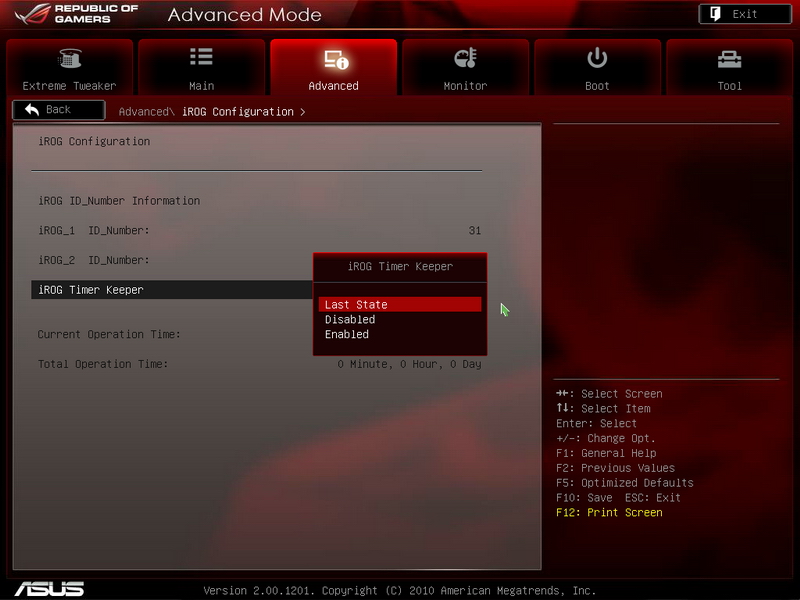Viewport: 800px width, 600px height.
Task: Click the Extreme Tweaker chip icon
Action: [x=70, y=58]
